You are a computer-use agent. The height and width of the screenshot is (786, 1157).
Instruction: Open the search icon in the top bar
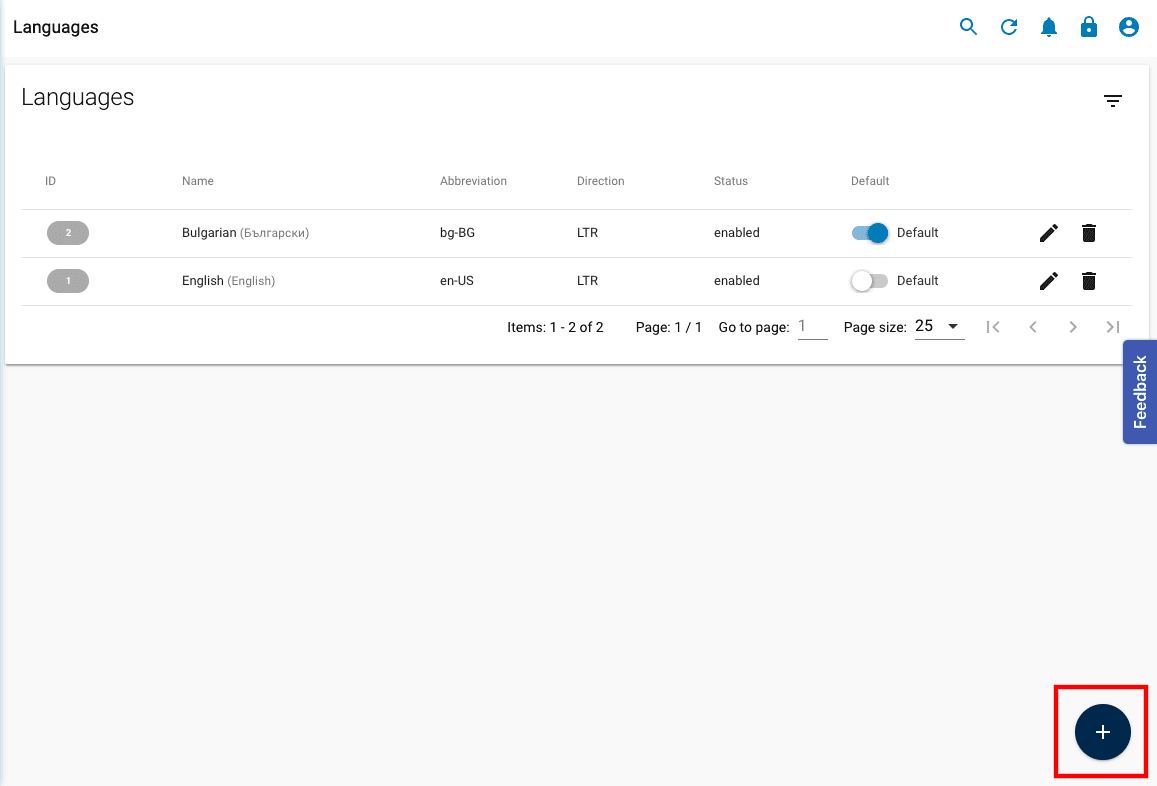tap(968, 27)
